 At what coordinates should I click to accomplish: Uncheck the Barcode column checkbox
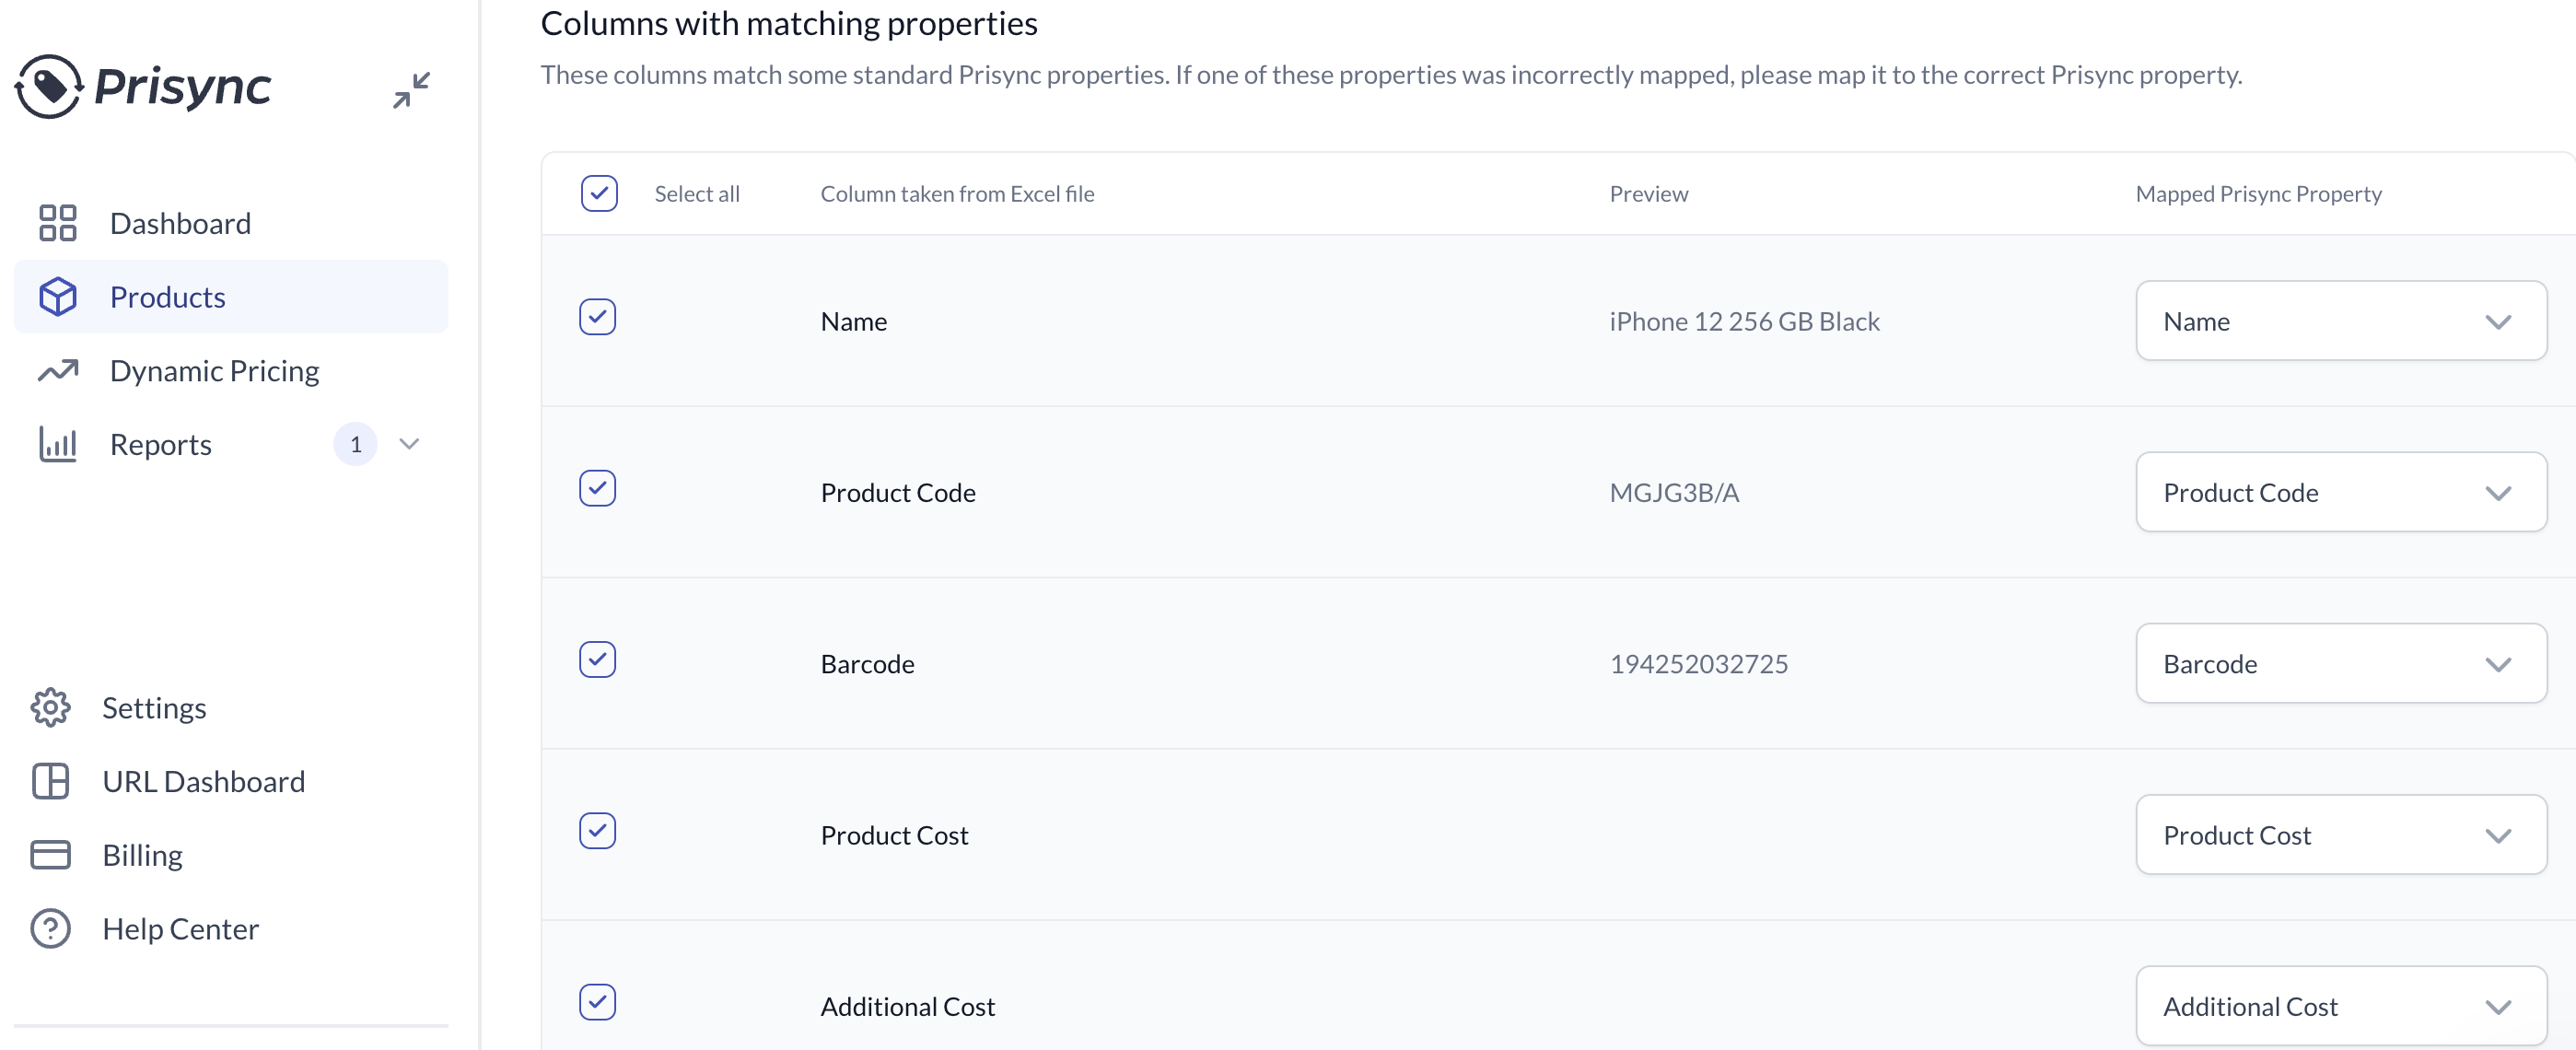(x=598, y=660)
